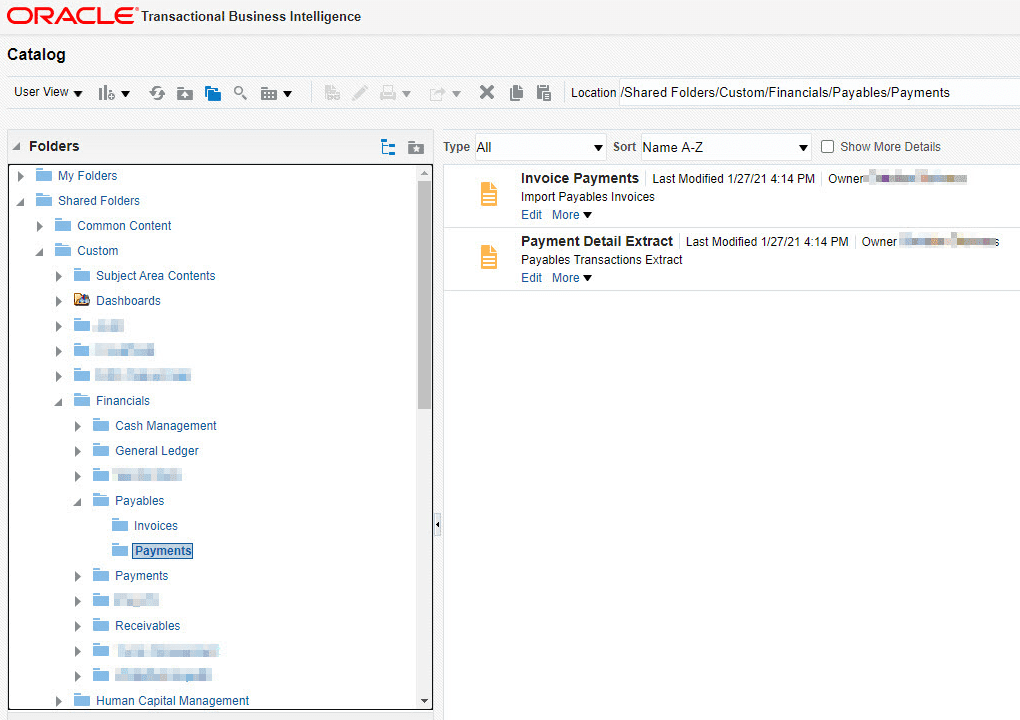Click folder tree scroll down arrow
Viewport: 1020px width, 720px height.
[424, 701]
